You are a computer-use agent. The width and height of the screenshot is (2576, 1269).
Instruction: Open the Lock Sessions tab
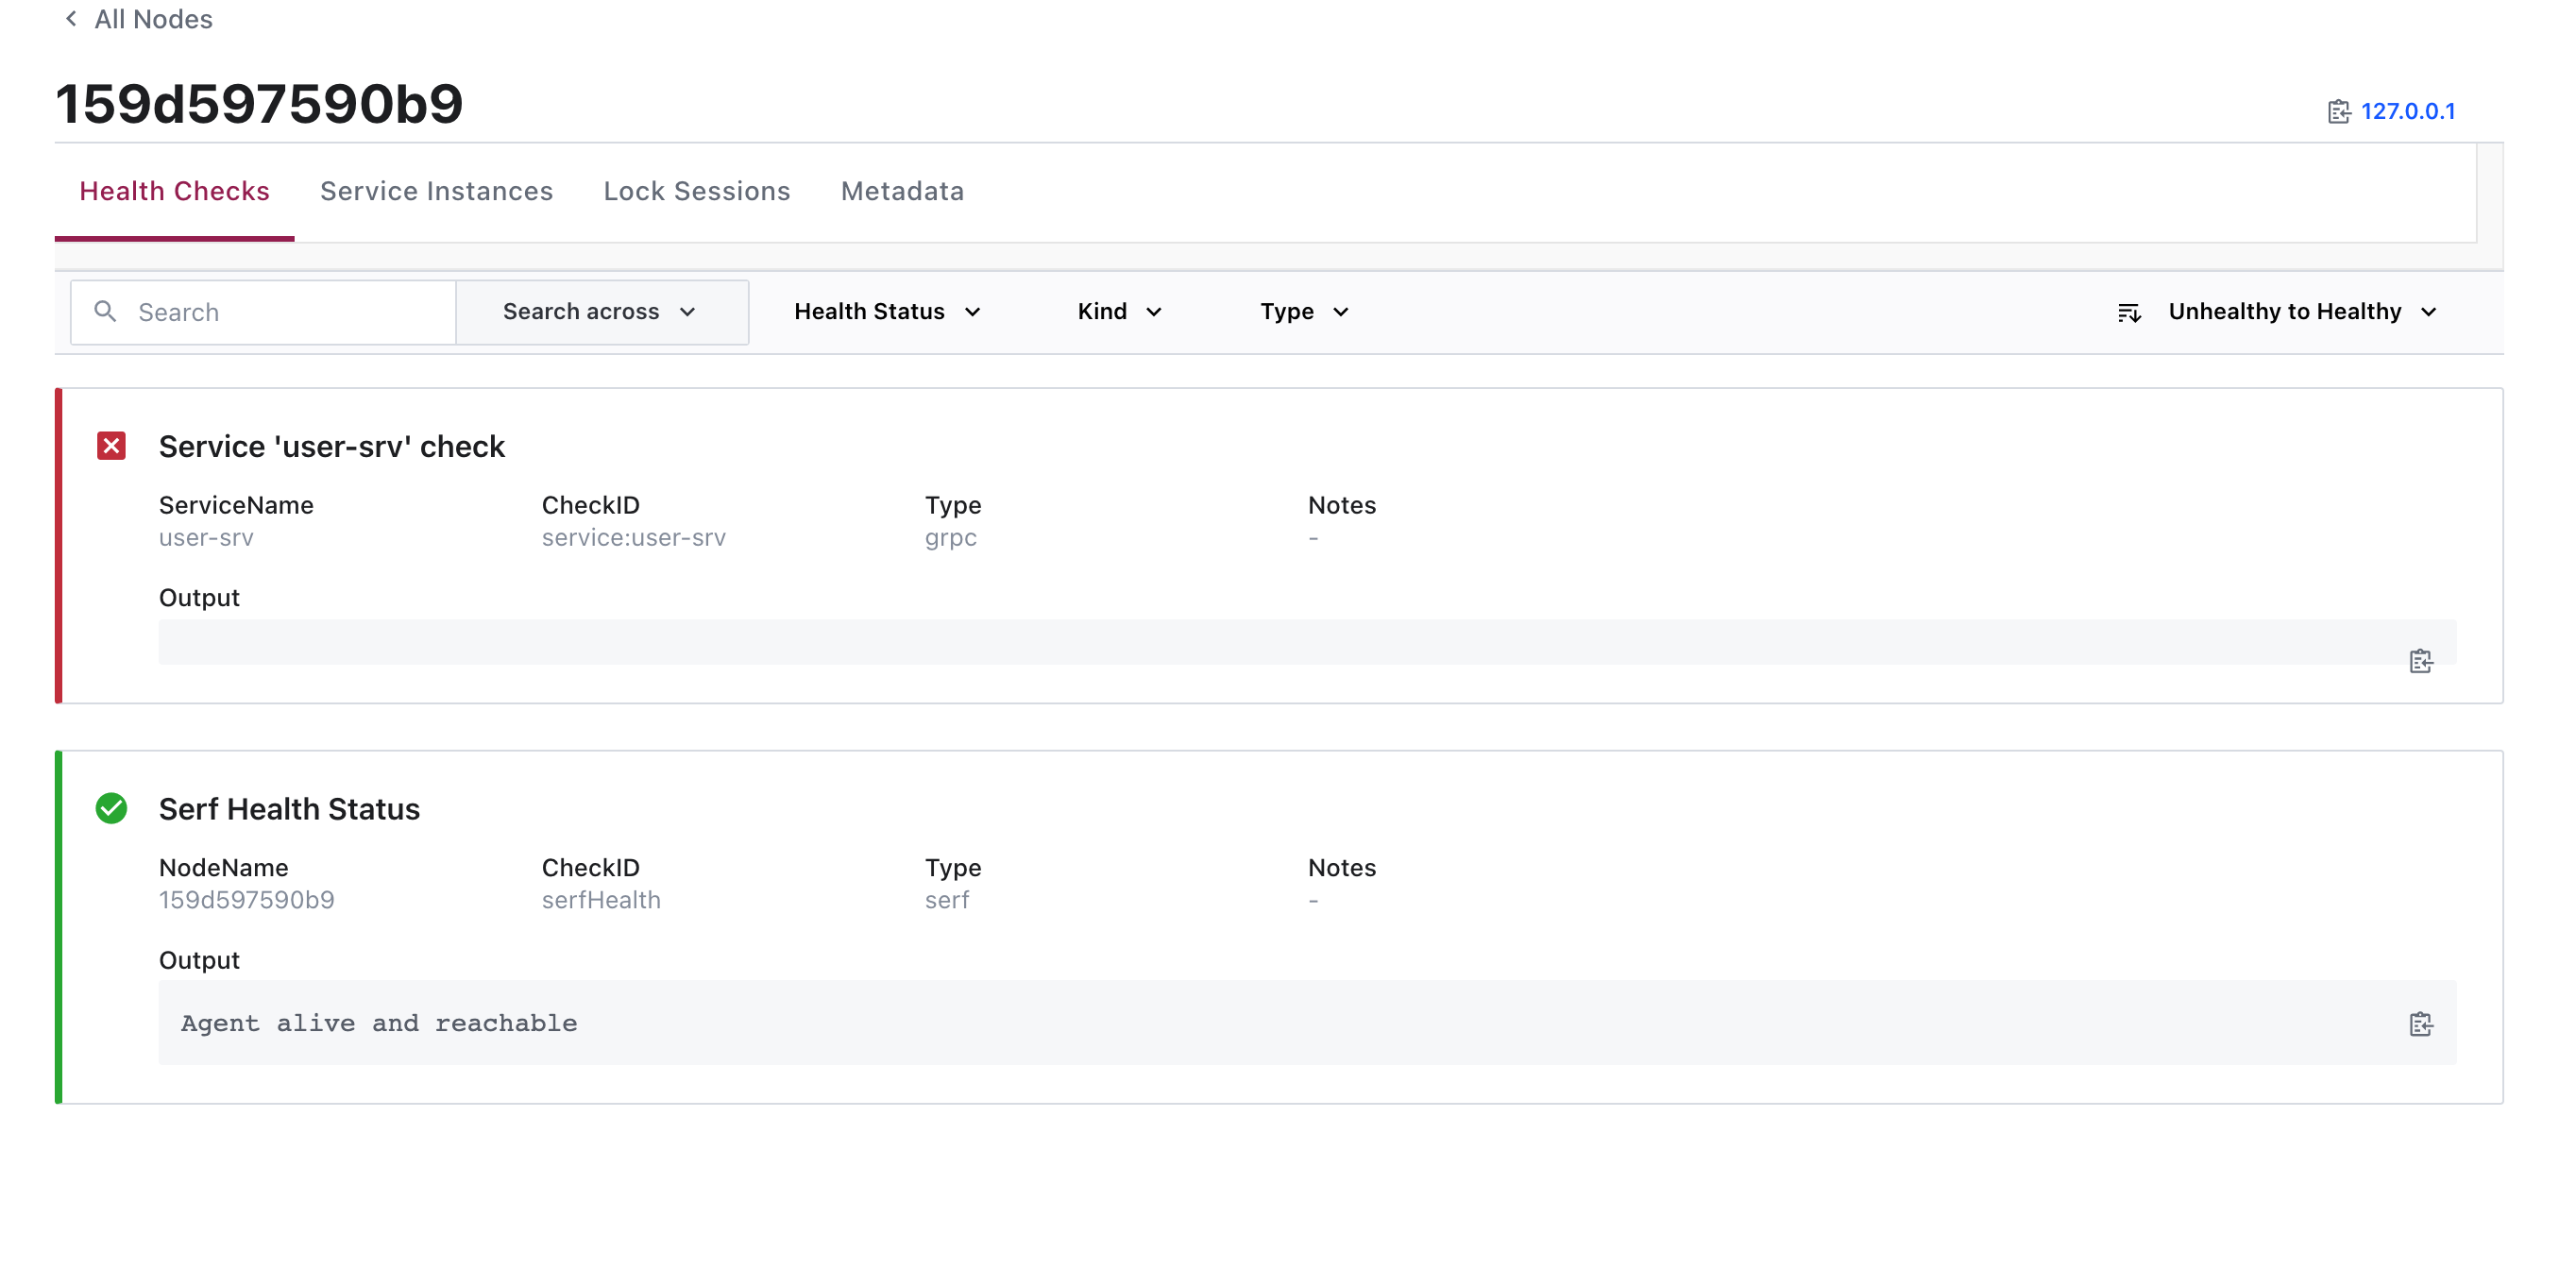[696, 191]
